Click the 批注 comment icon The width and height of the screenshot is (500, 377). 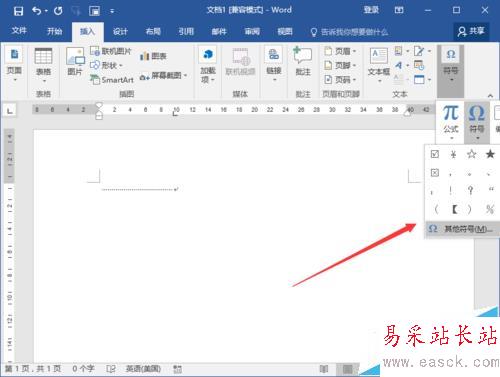point(303,61)
